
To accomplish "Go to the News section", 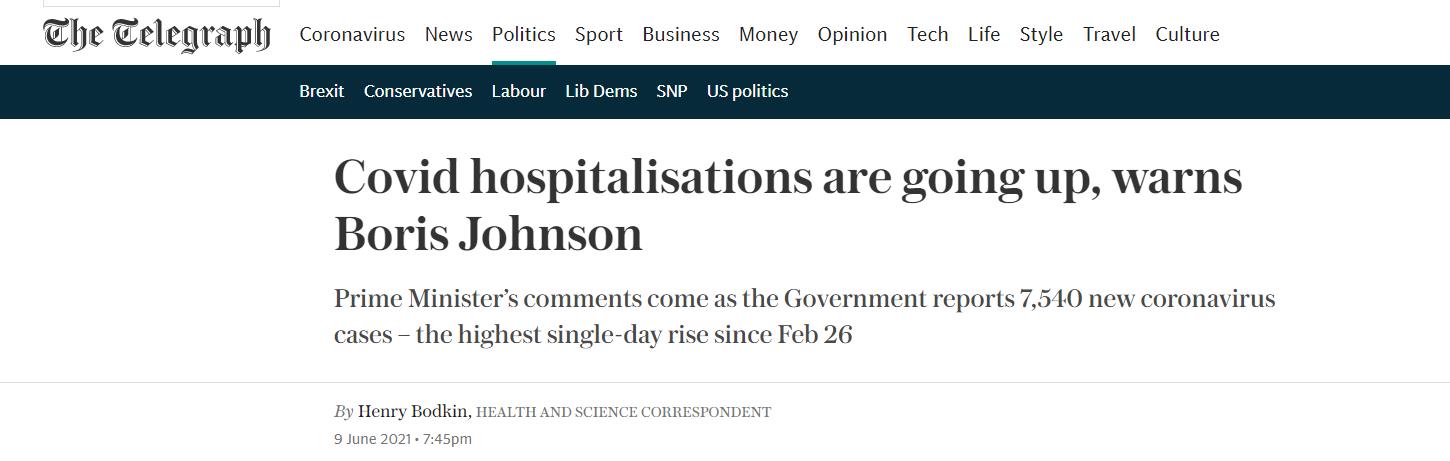I will coord(448,34).
